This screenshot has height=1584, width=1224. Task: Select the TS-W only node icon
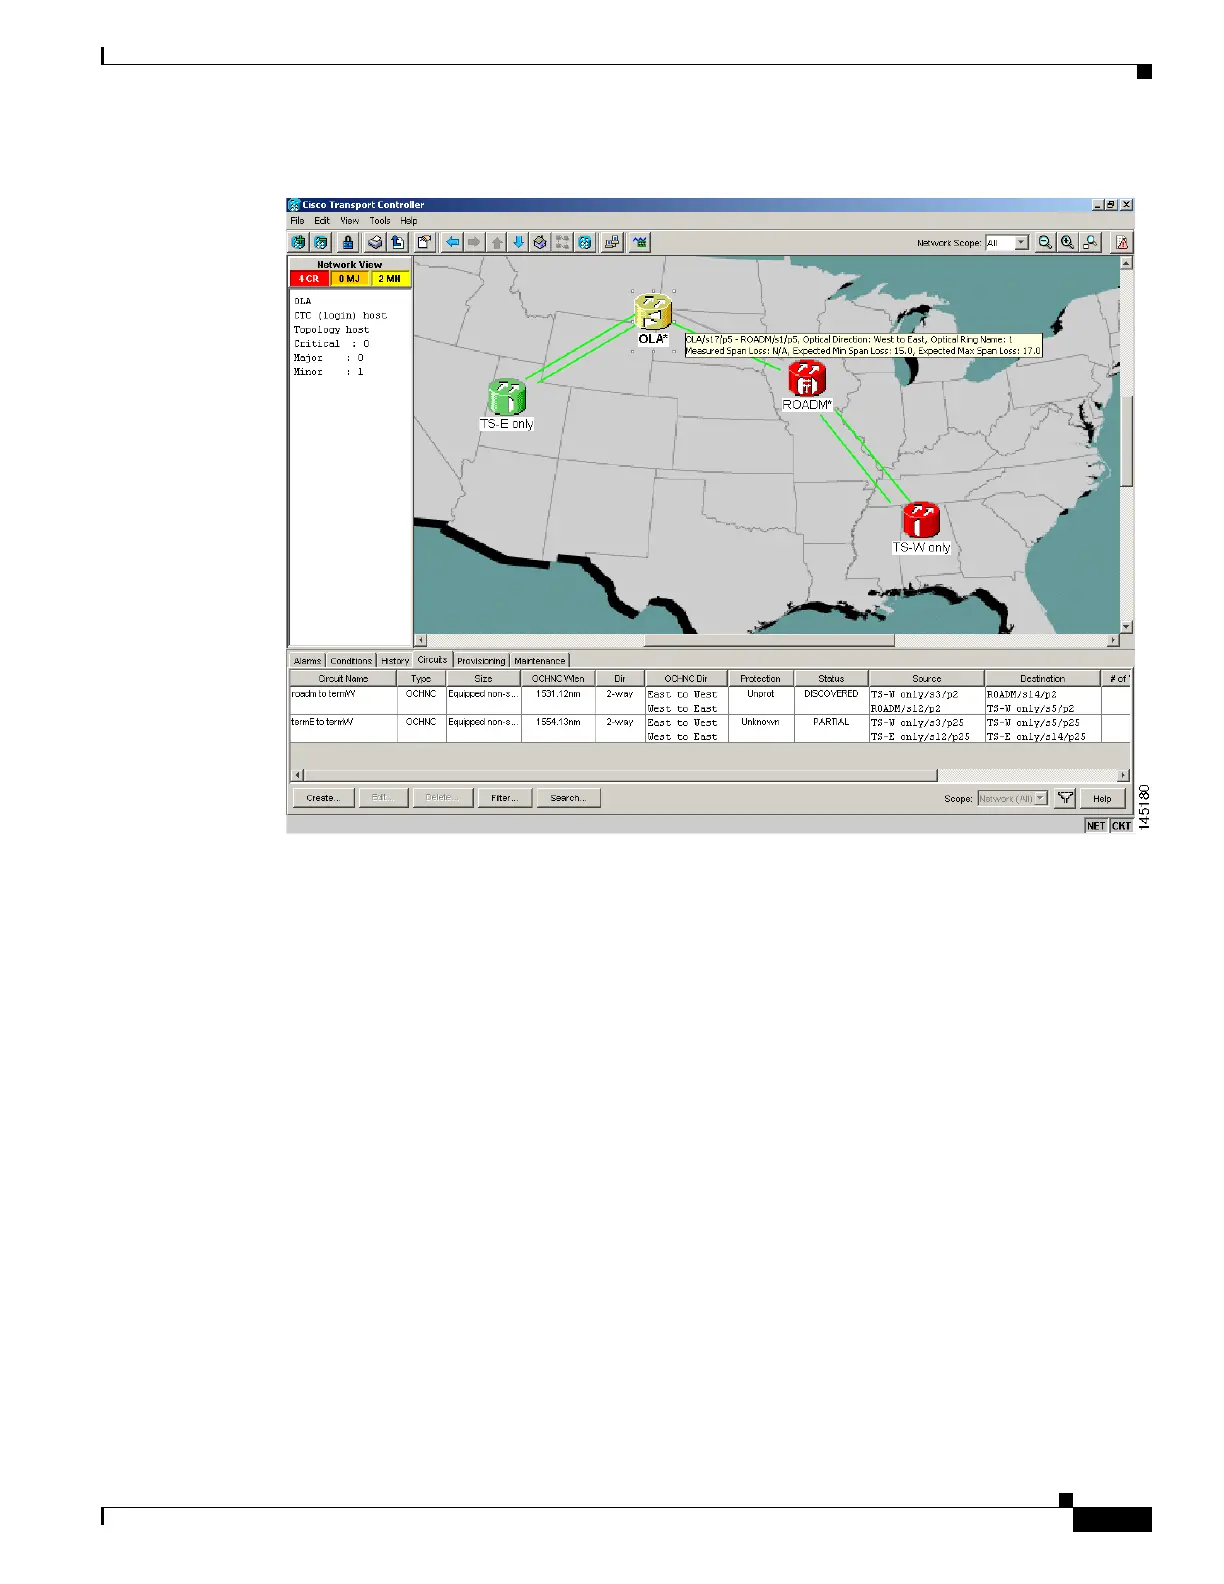pyautogui.click(x=921, y=521)
